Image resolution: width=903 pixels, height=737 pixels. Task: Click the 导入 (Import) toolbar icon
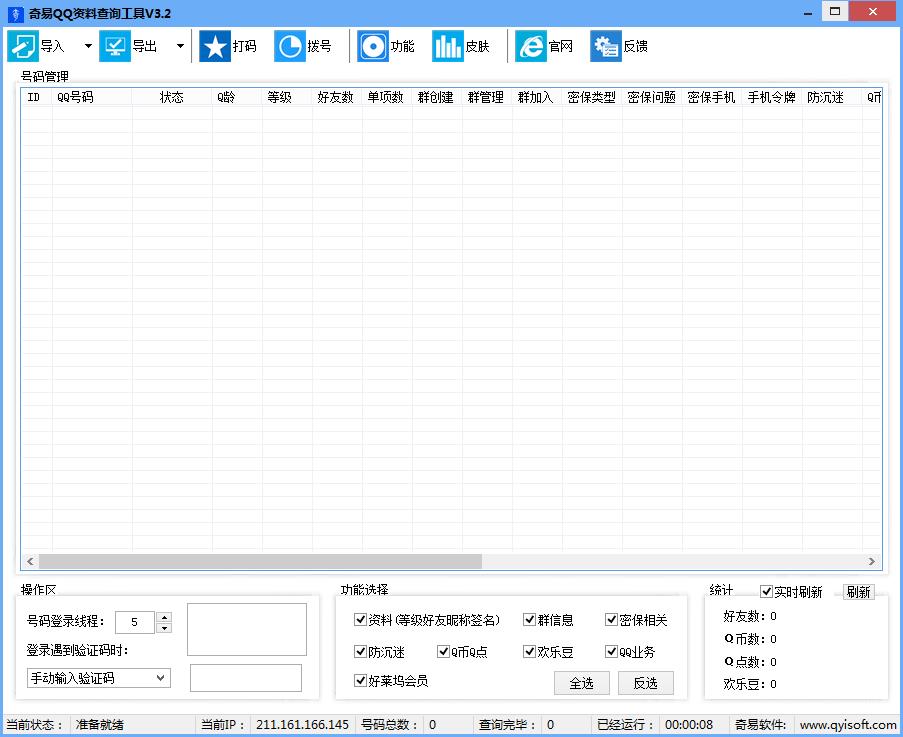23,46
